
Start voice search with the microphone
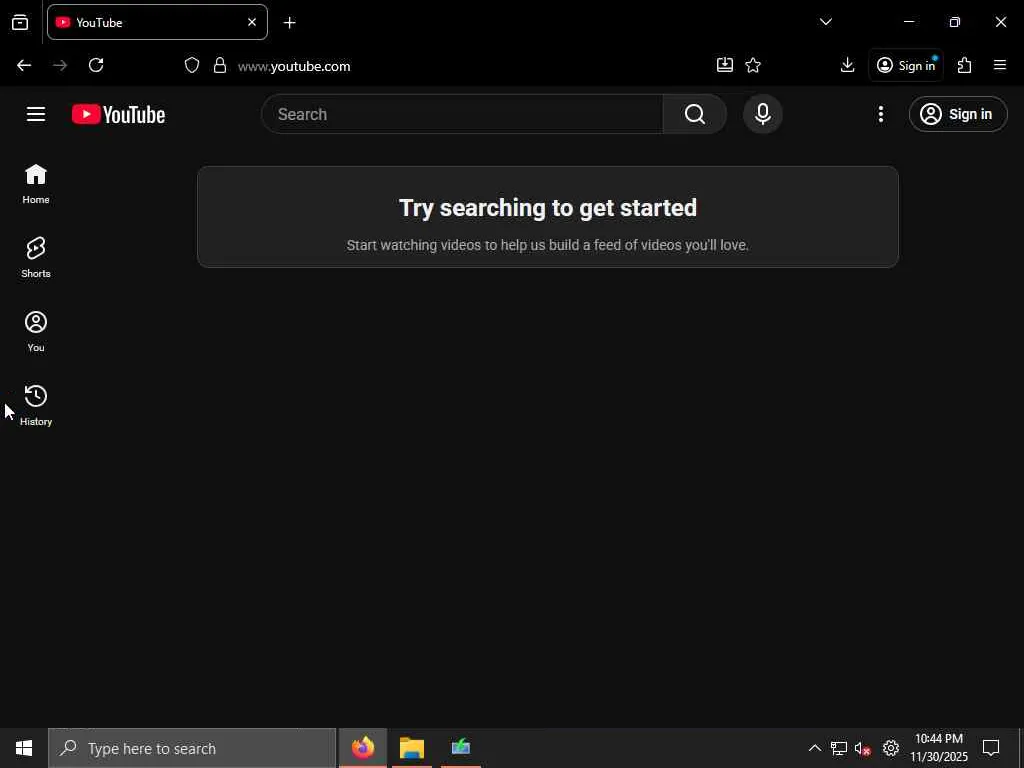coord(762,114)
